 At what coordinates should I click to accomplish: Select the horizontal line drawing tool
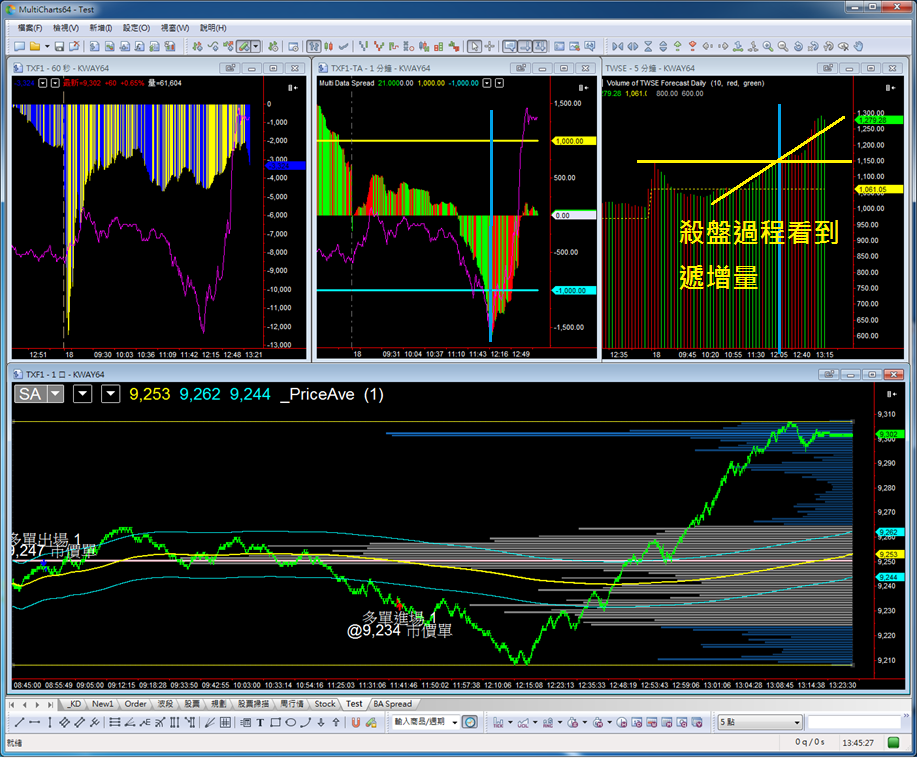35,722
